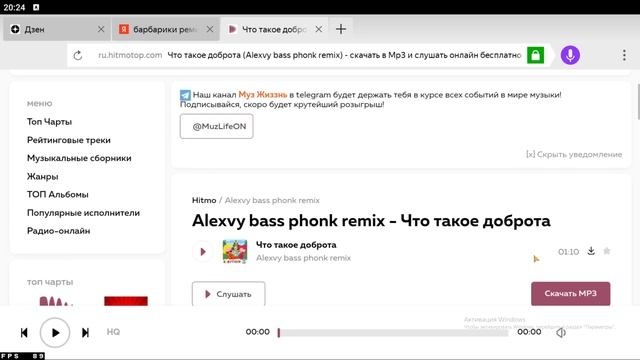Viewport: 640px width, 360px height.
Task: Click the player volume speaker icon
Action: (x=561, y=333)
